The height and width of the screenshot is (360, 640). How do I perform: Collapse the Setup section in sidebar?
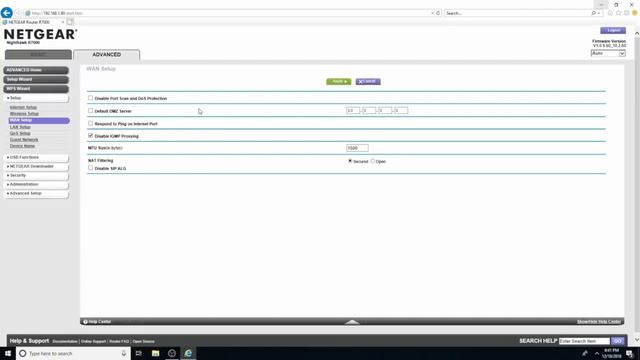click(x=36, y=98)
